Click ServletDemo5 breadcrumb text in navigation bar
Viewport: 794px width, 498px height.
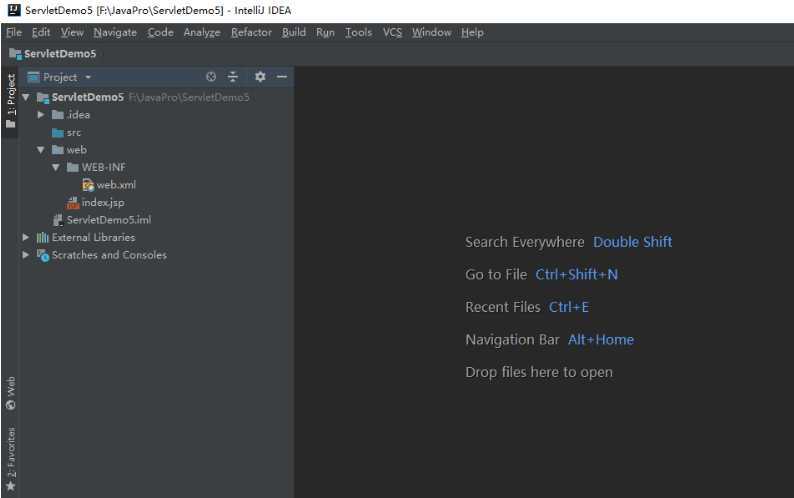click(60, 54)
